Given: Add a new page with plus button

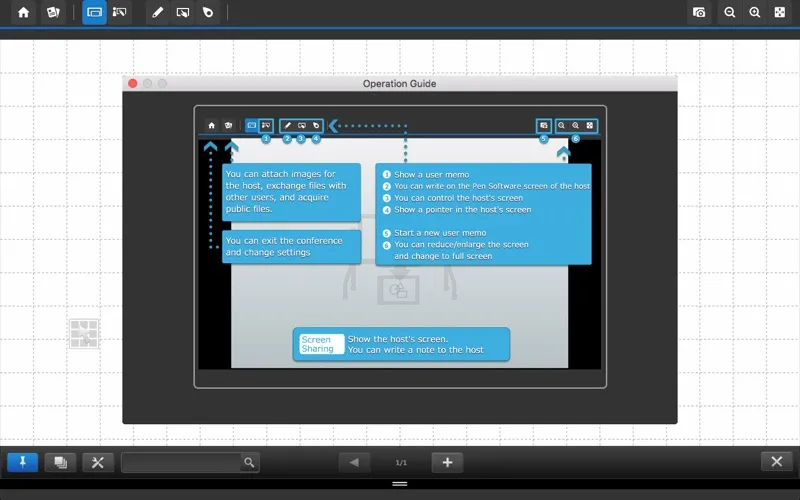Looking at the screenshot, I should (447, 462).
